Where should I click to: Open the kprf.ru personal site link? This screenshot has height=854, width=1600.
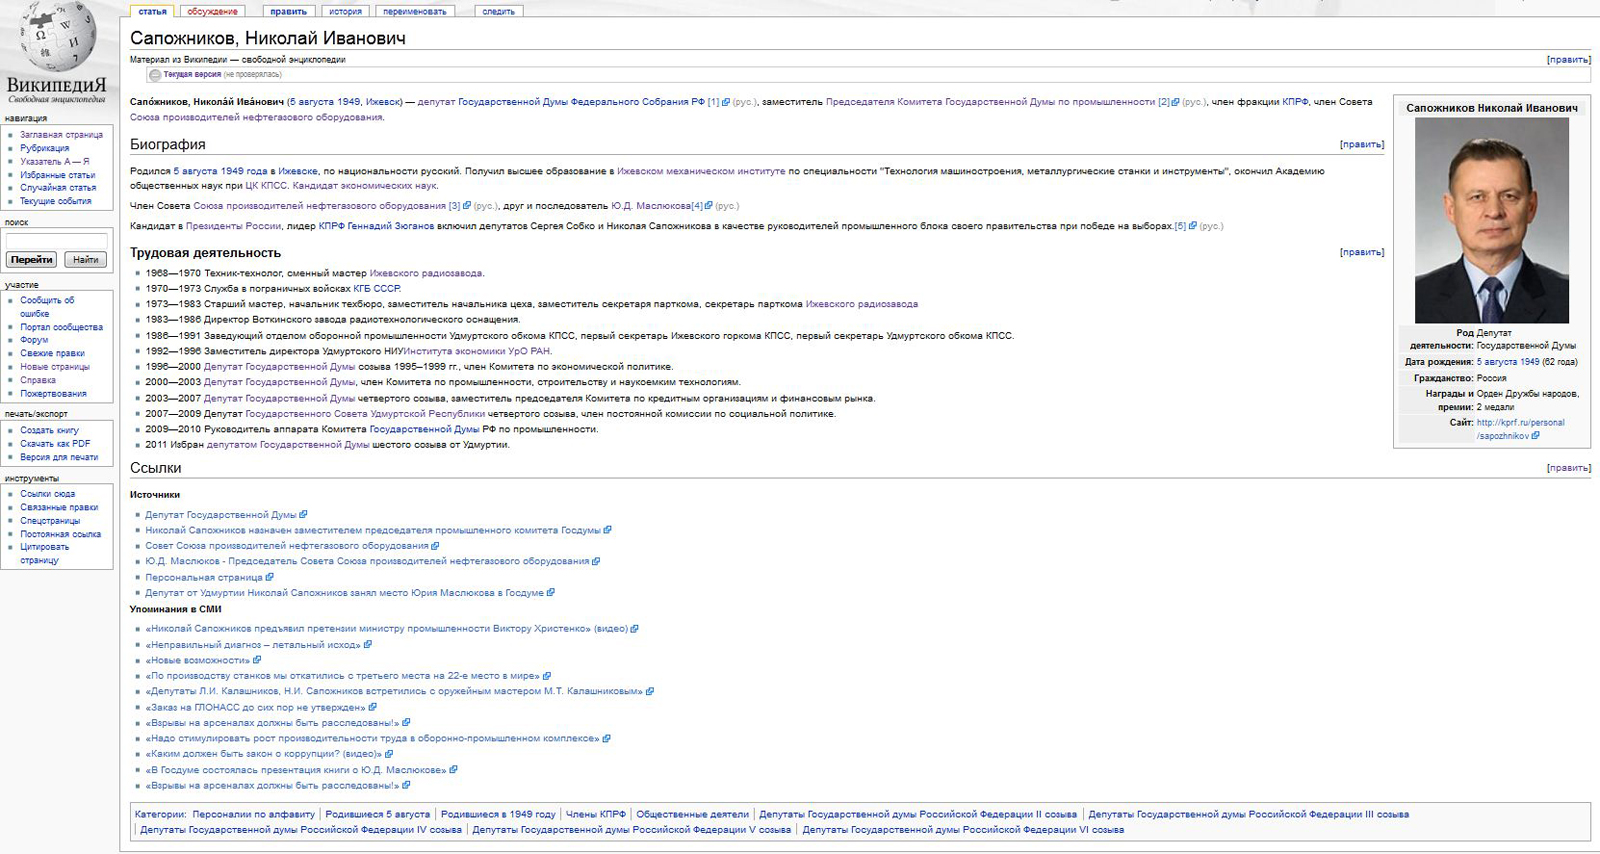click(1520, 429)
